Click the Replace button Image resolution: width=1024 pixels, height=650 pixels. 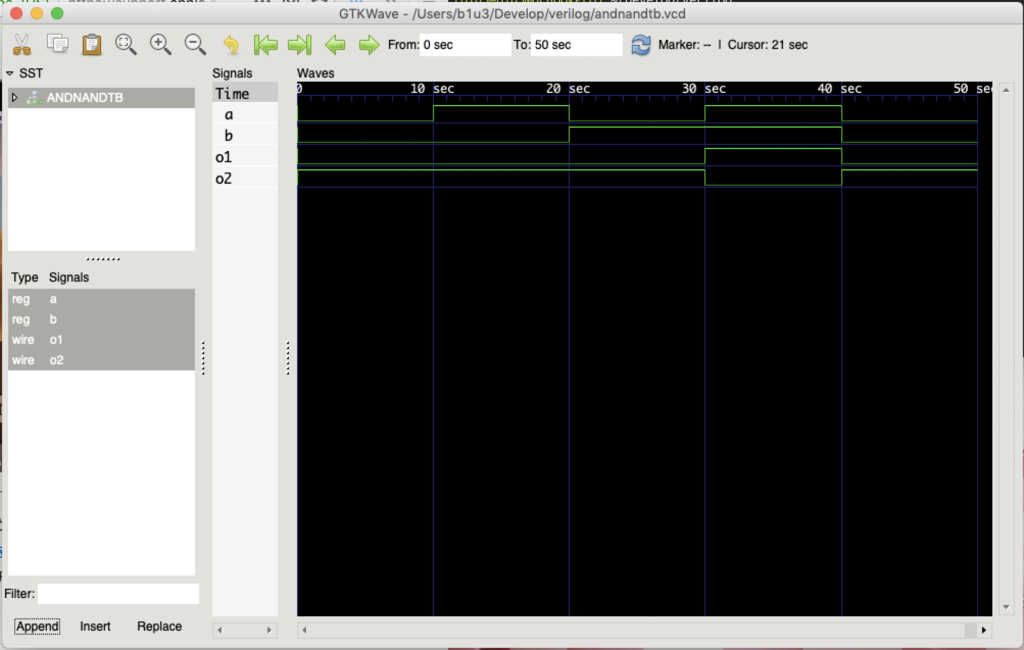click(x=159, y=626)
